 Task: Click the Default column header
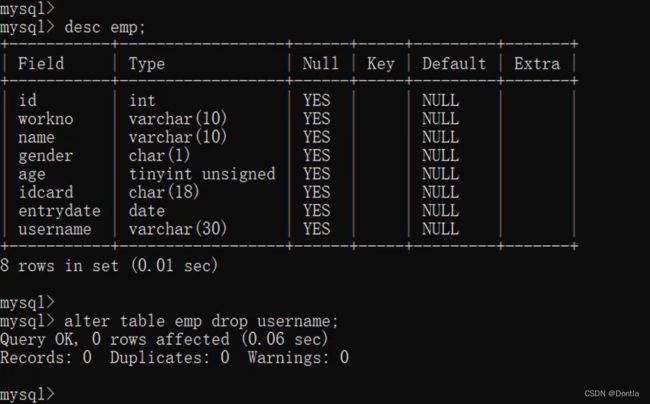[x=454, y=64]
